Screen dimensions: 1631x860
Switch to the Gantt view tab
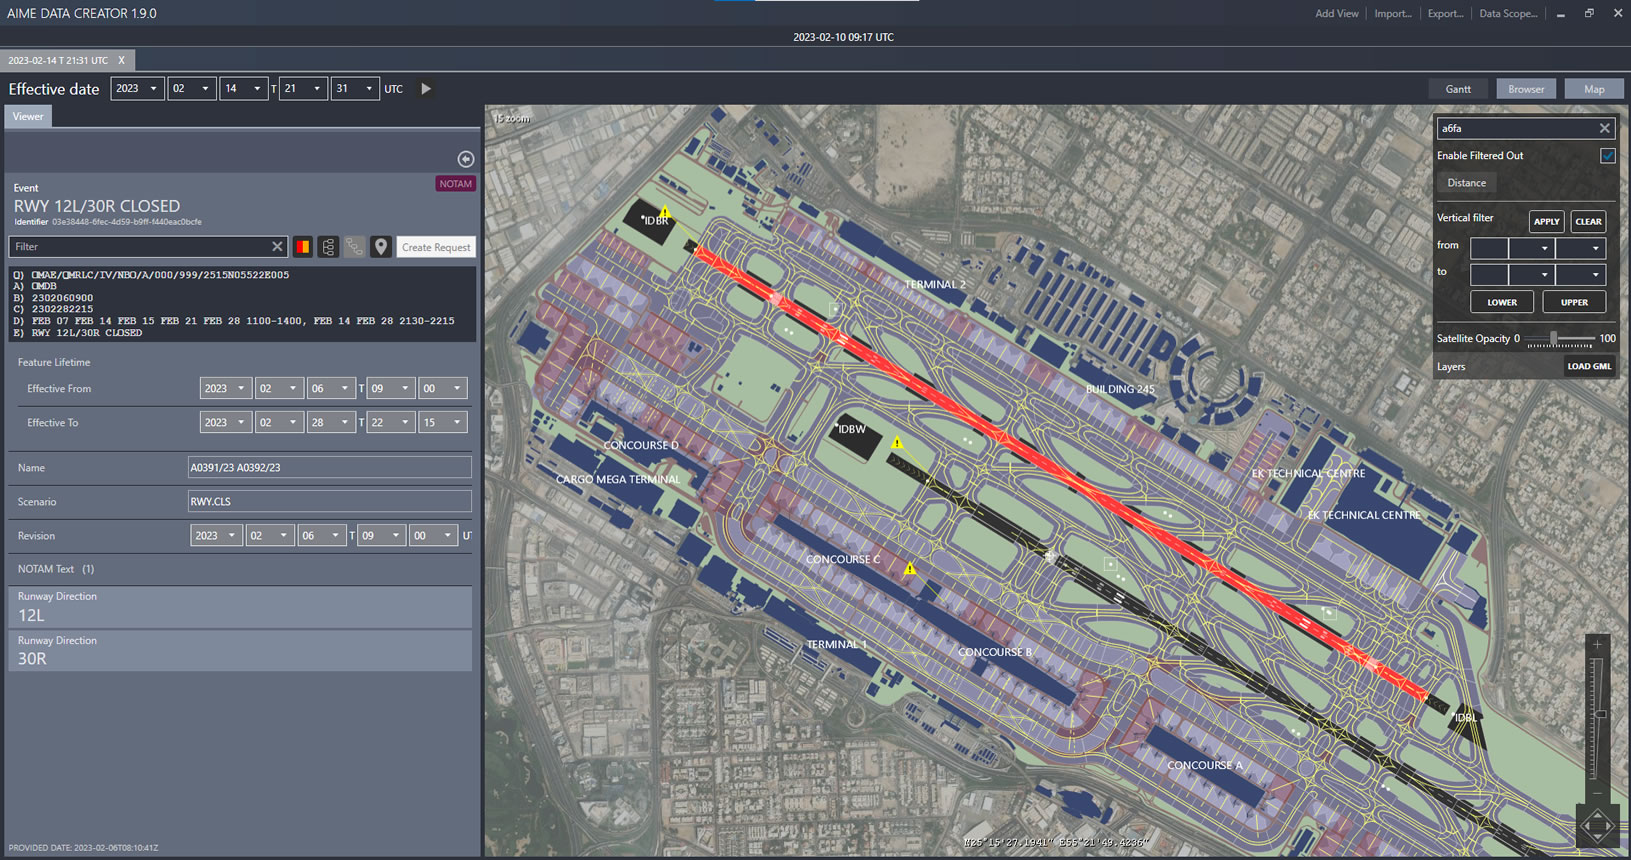point(1458,89)
